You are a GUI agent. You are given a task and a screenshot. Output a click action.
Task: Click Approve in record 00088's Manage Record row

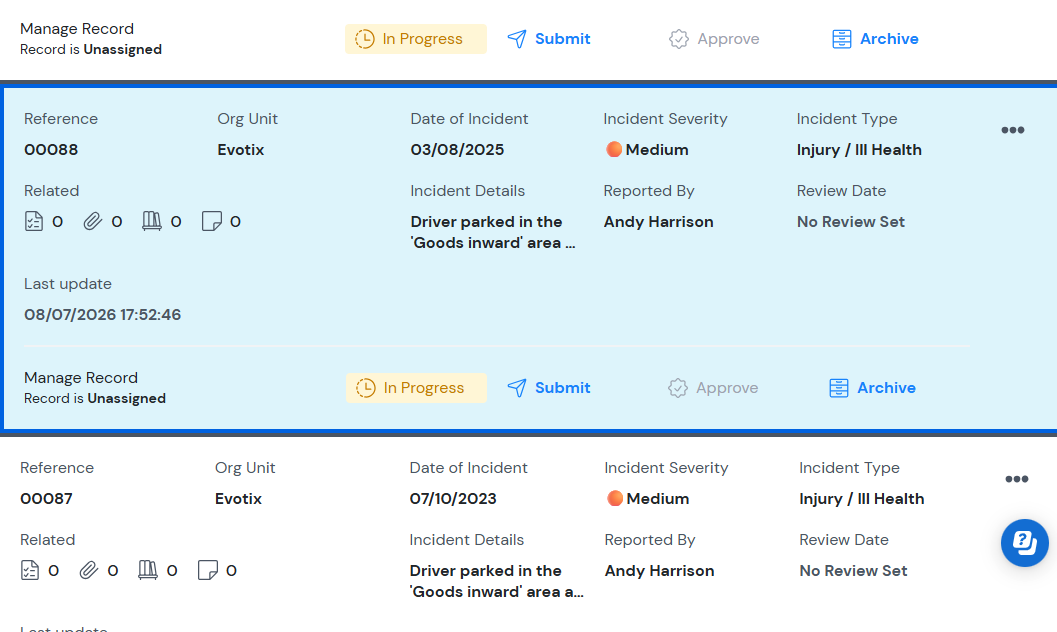tap(713, 388)
